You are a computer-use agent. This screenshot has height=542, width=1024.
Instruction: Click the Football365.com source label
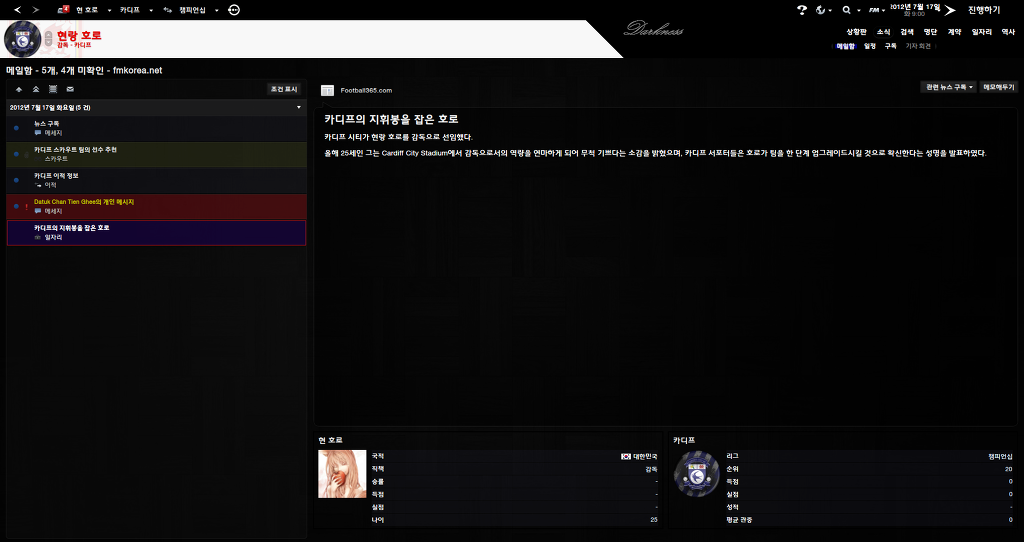tap(366, 91)
